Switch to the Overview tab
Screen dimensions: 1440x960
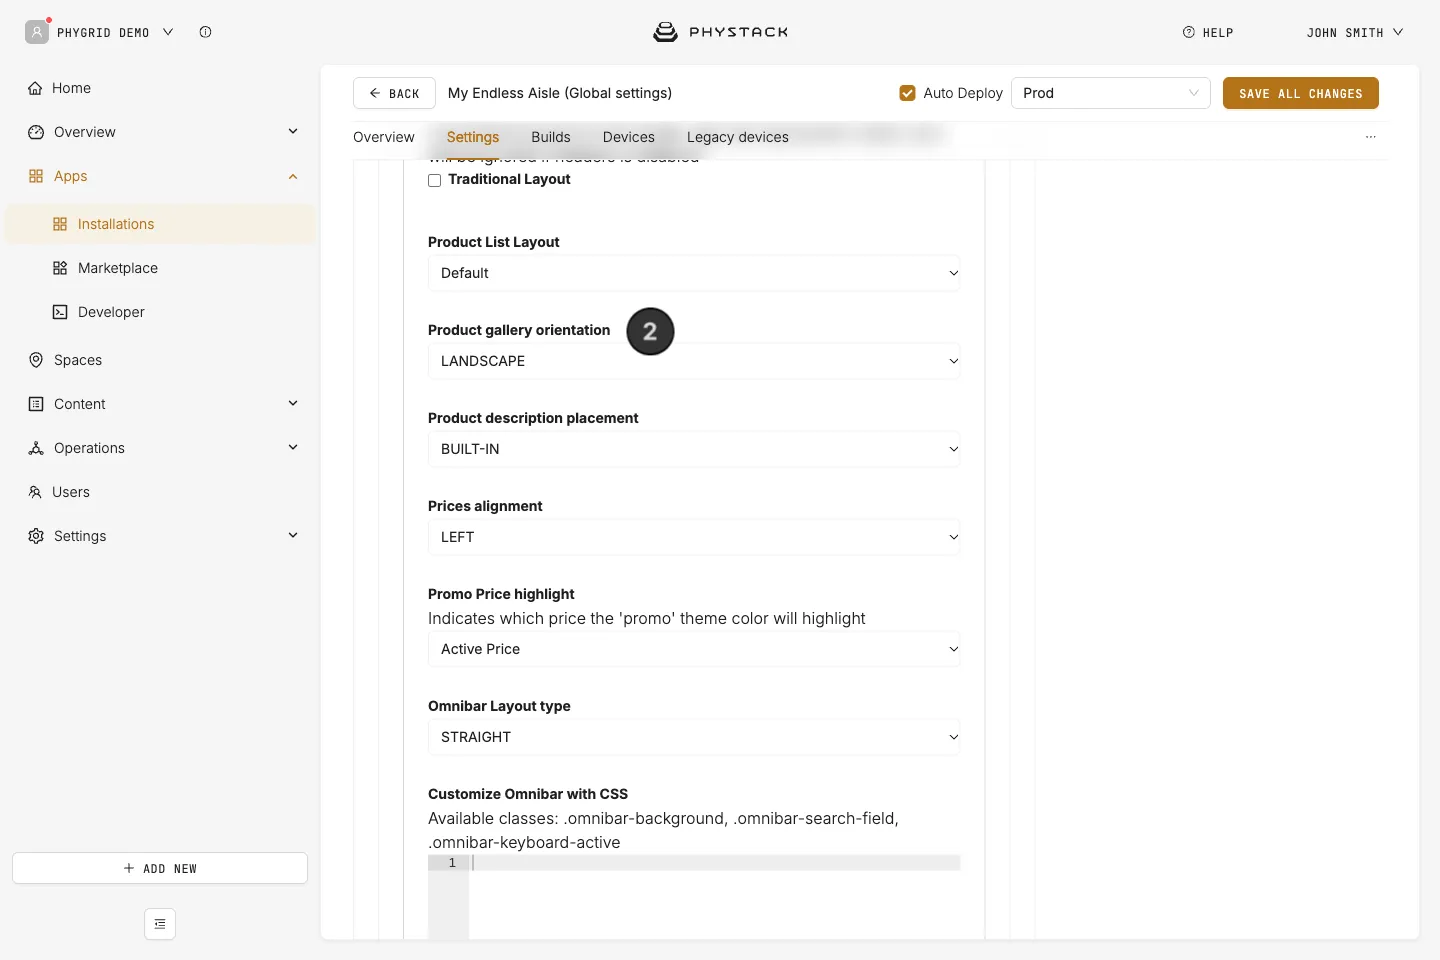384,137
